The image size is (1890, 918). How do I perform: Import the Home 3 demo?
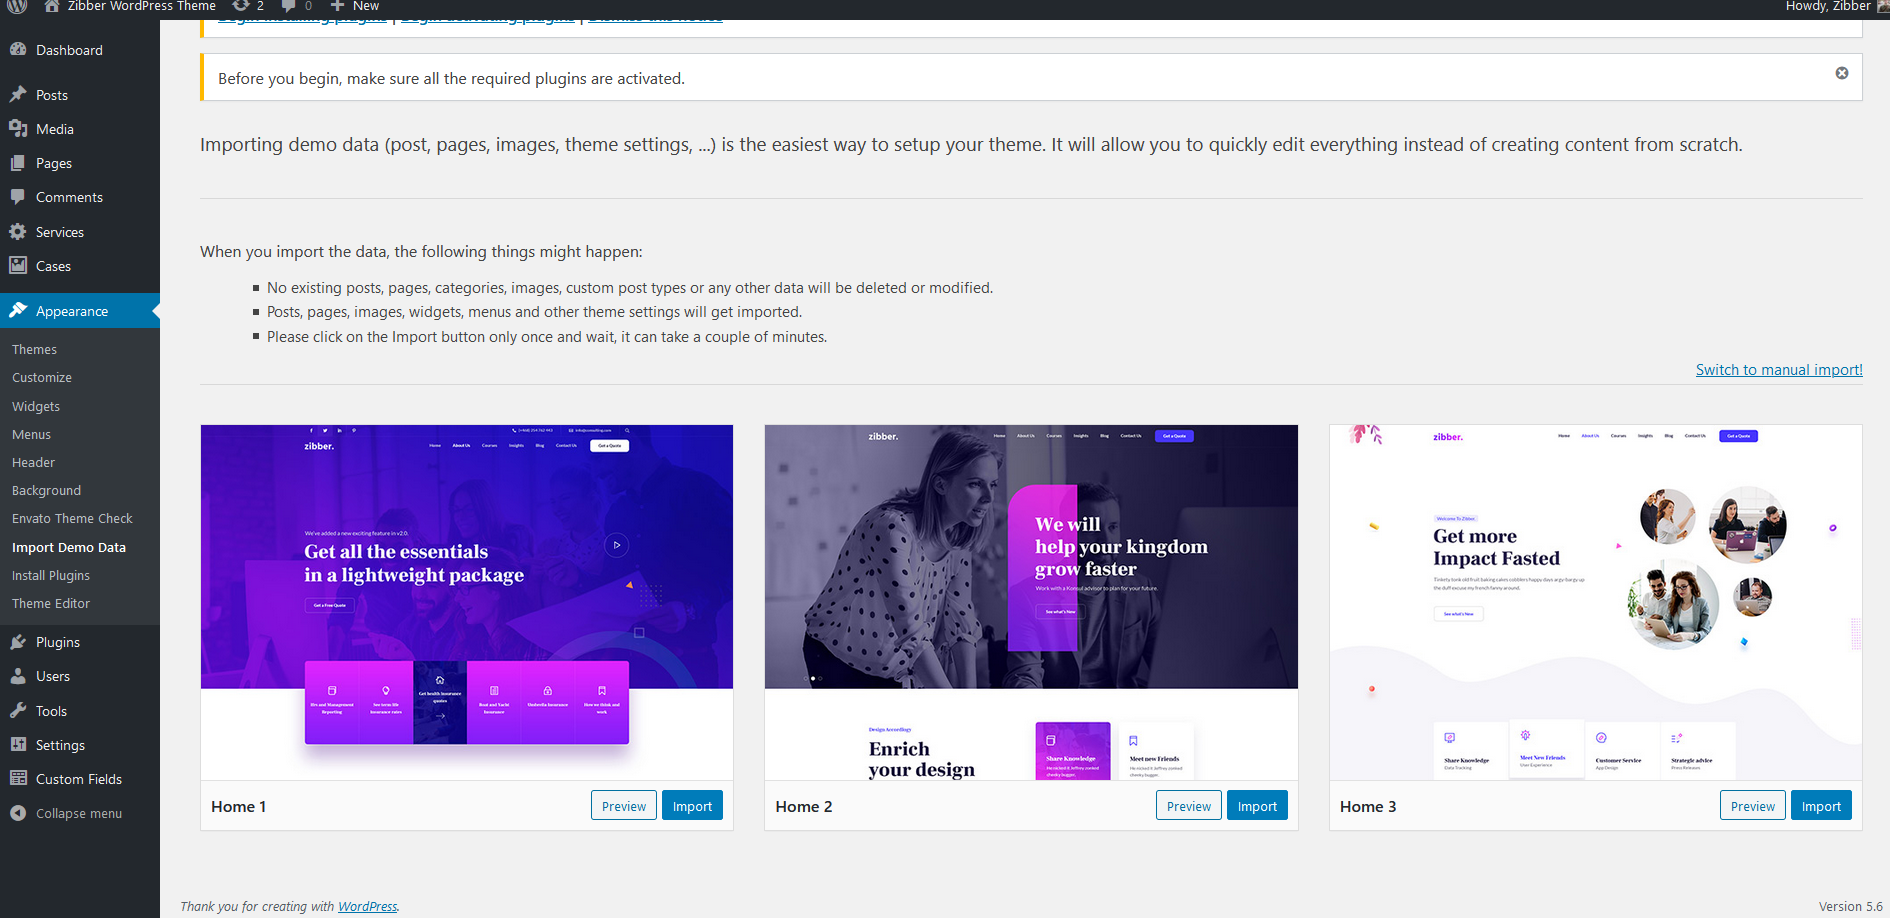(x=1821, y=806)
